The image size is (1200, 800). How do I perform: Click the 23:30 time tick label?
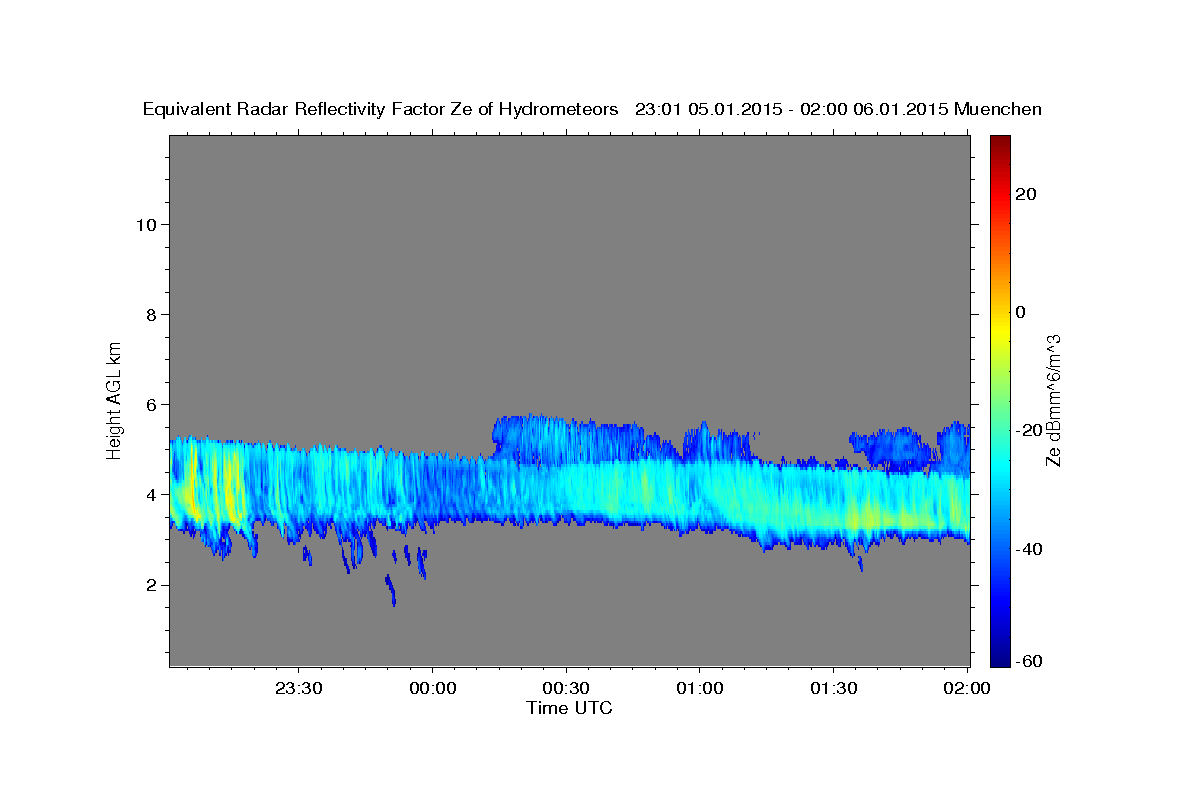coord(299,689)
